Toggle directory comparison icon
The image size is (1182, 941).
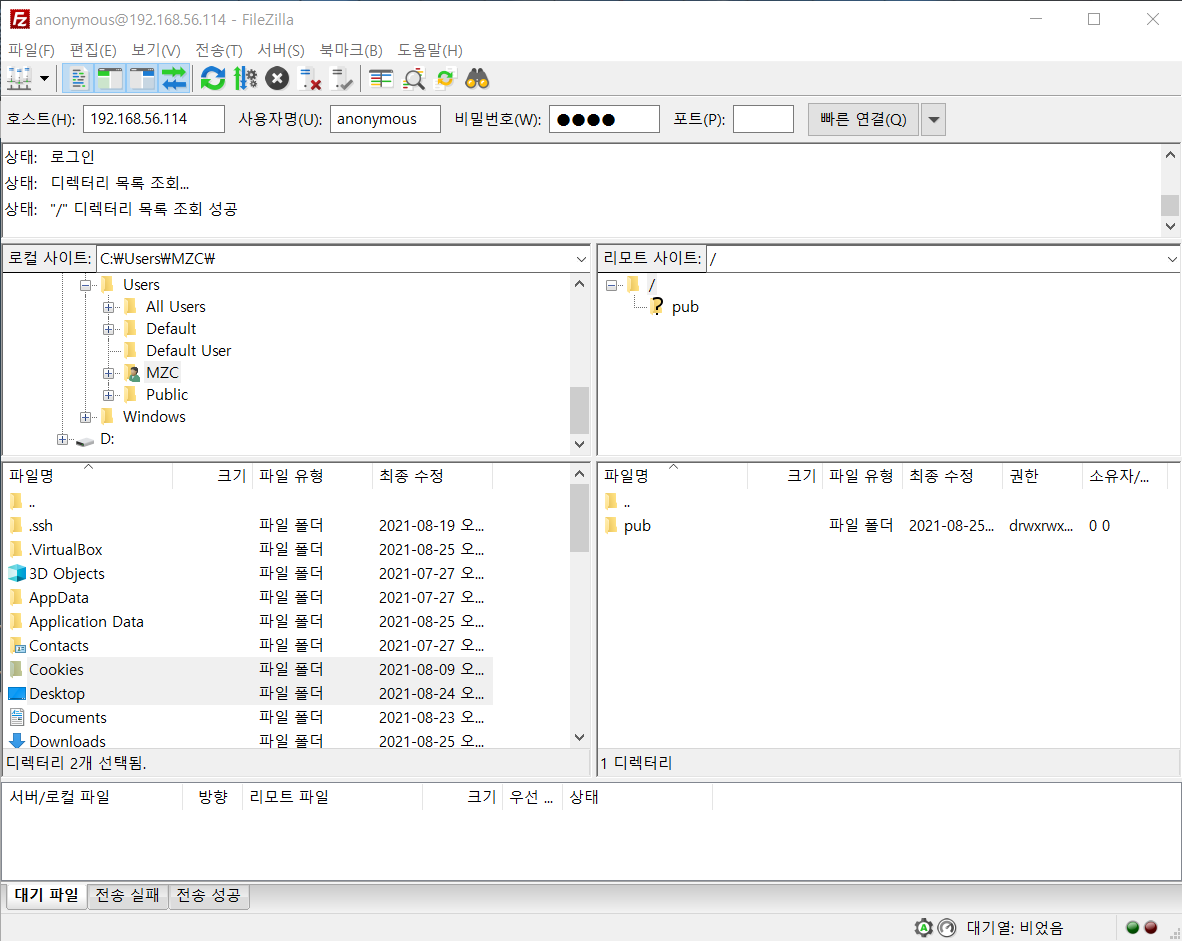click(414, 78)
